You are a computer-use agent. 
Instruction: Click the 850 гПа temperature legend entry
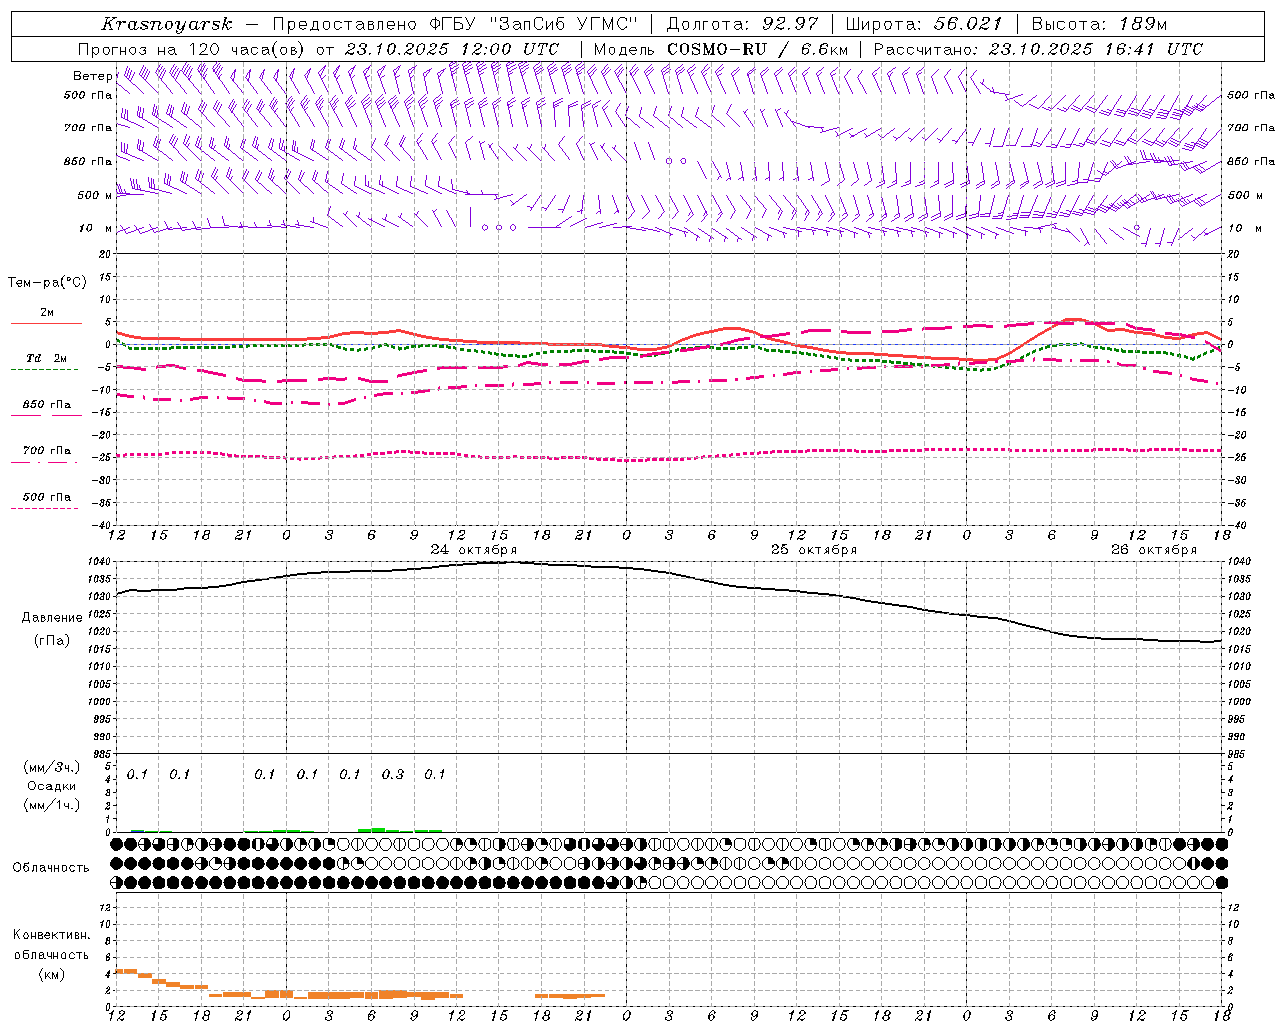(47, 405)
